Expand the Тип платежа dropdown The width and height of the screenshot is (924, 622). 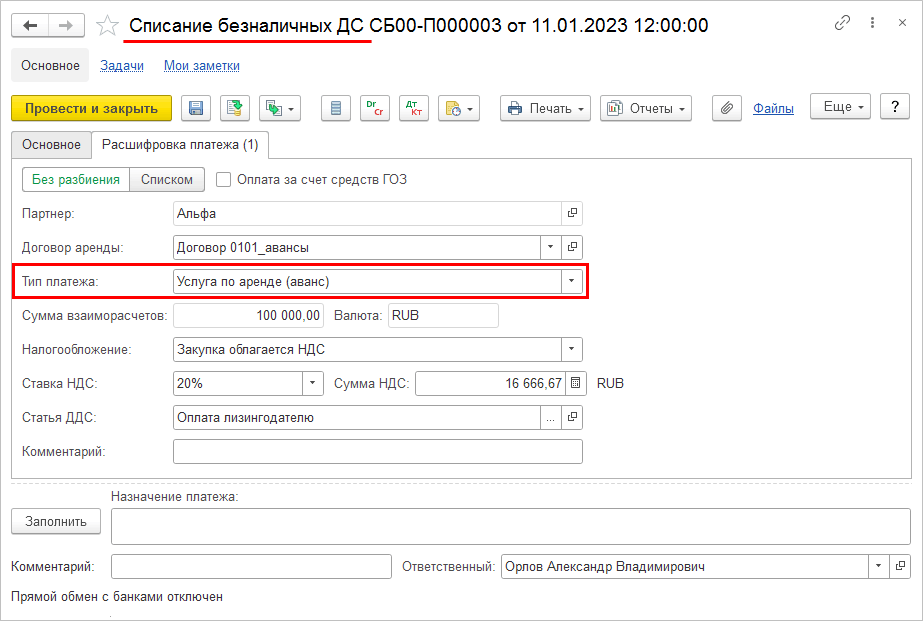[x=571, y=282]
